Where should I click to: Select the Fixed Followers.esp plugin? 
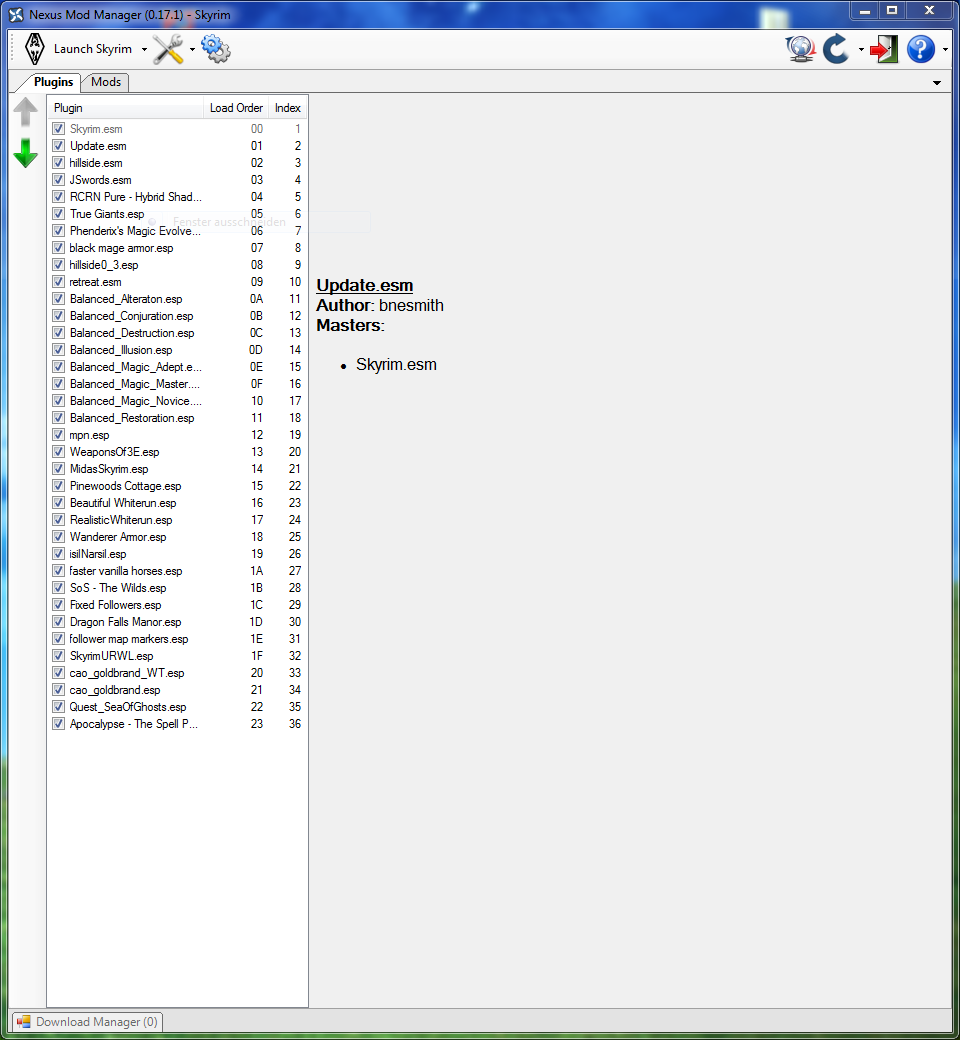177,605
